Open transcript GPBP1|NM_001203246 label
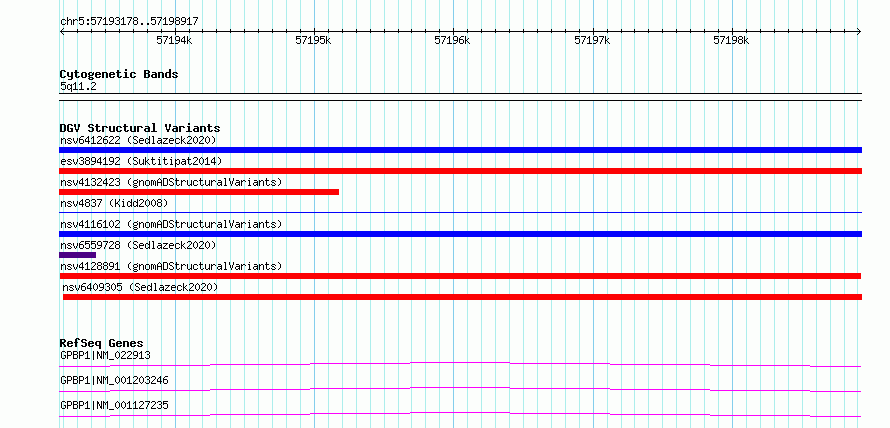The width and height of the screenshot is (890, 428). click(114, 380)
